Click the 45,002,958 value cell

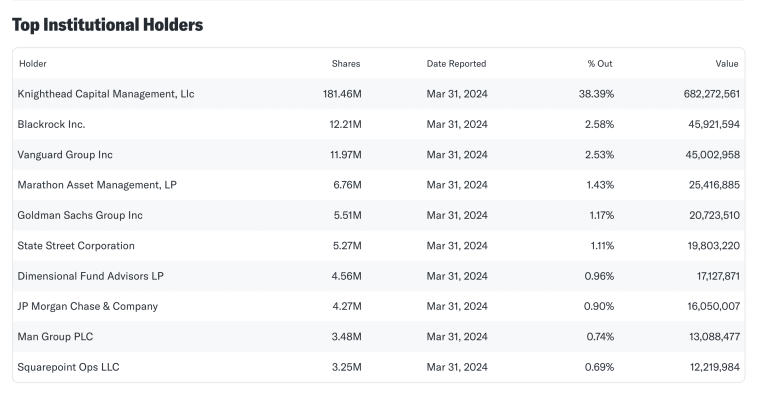[712, 155]
